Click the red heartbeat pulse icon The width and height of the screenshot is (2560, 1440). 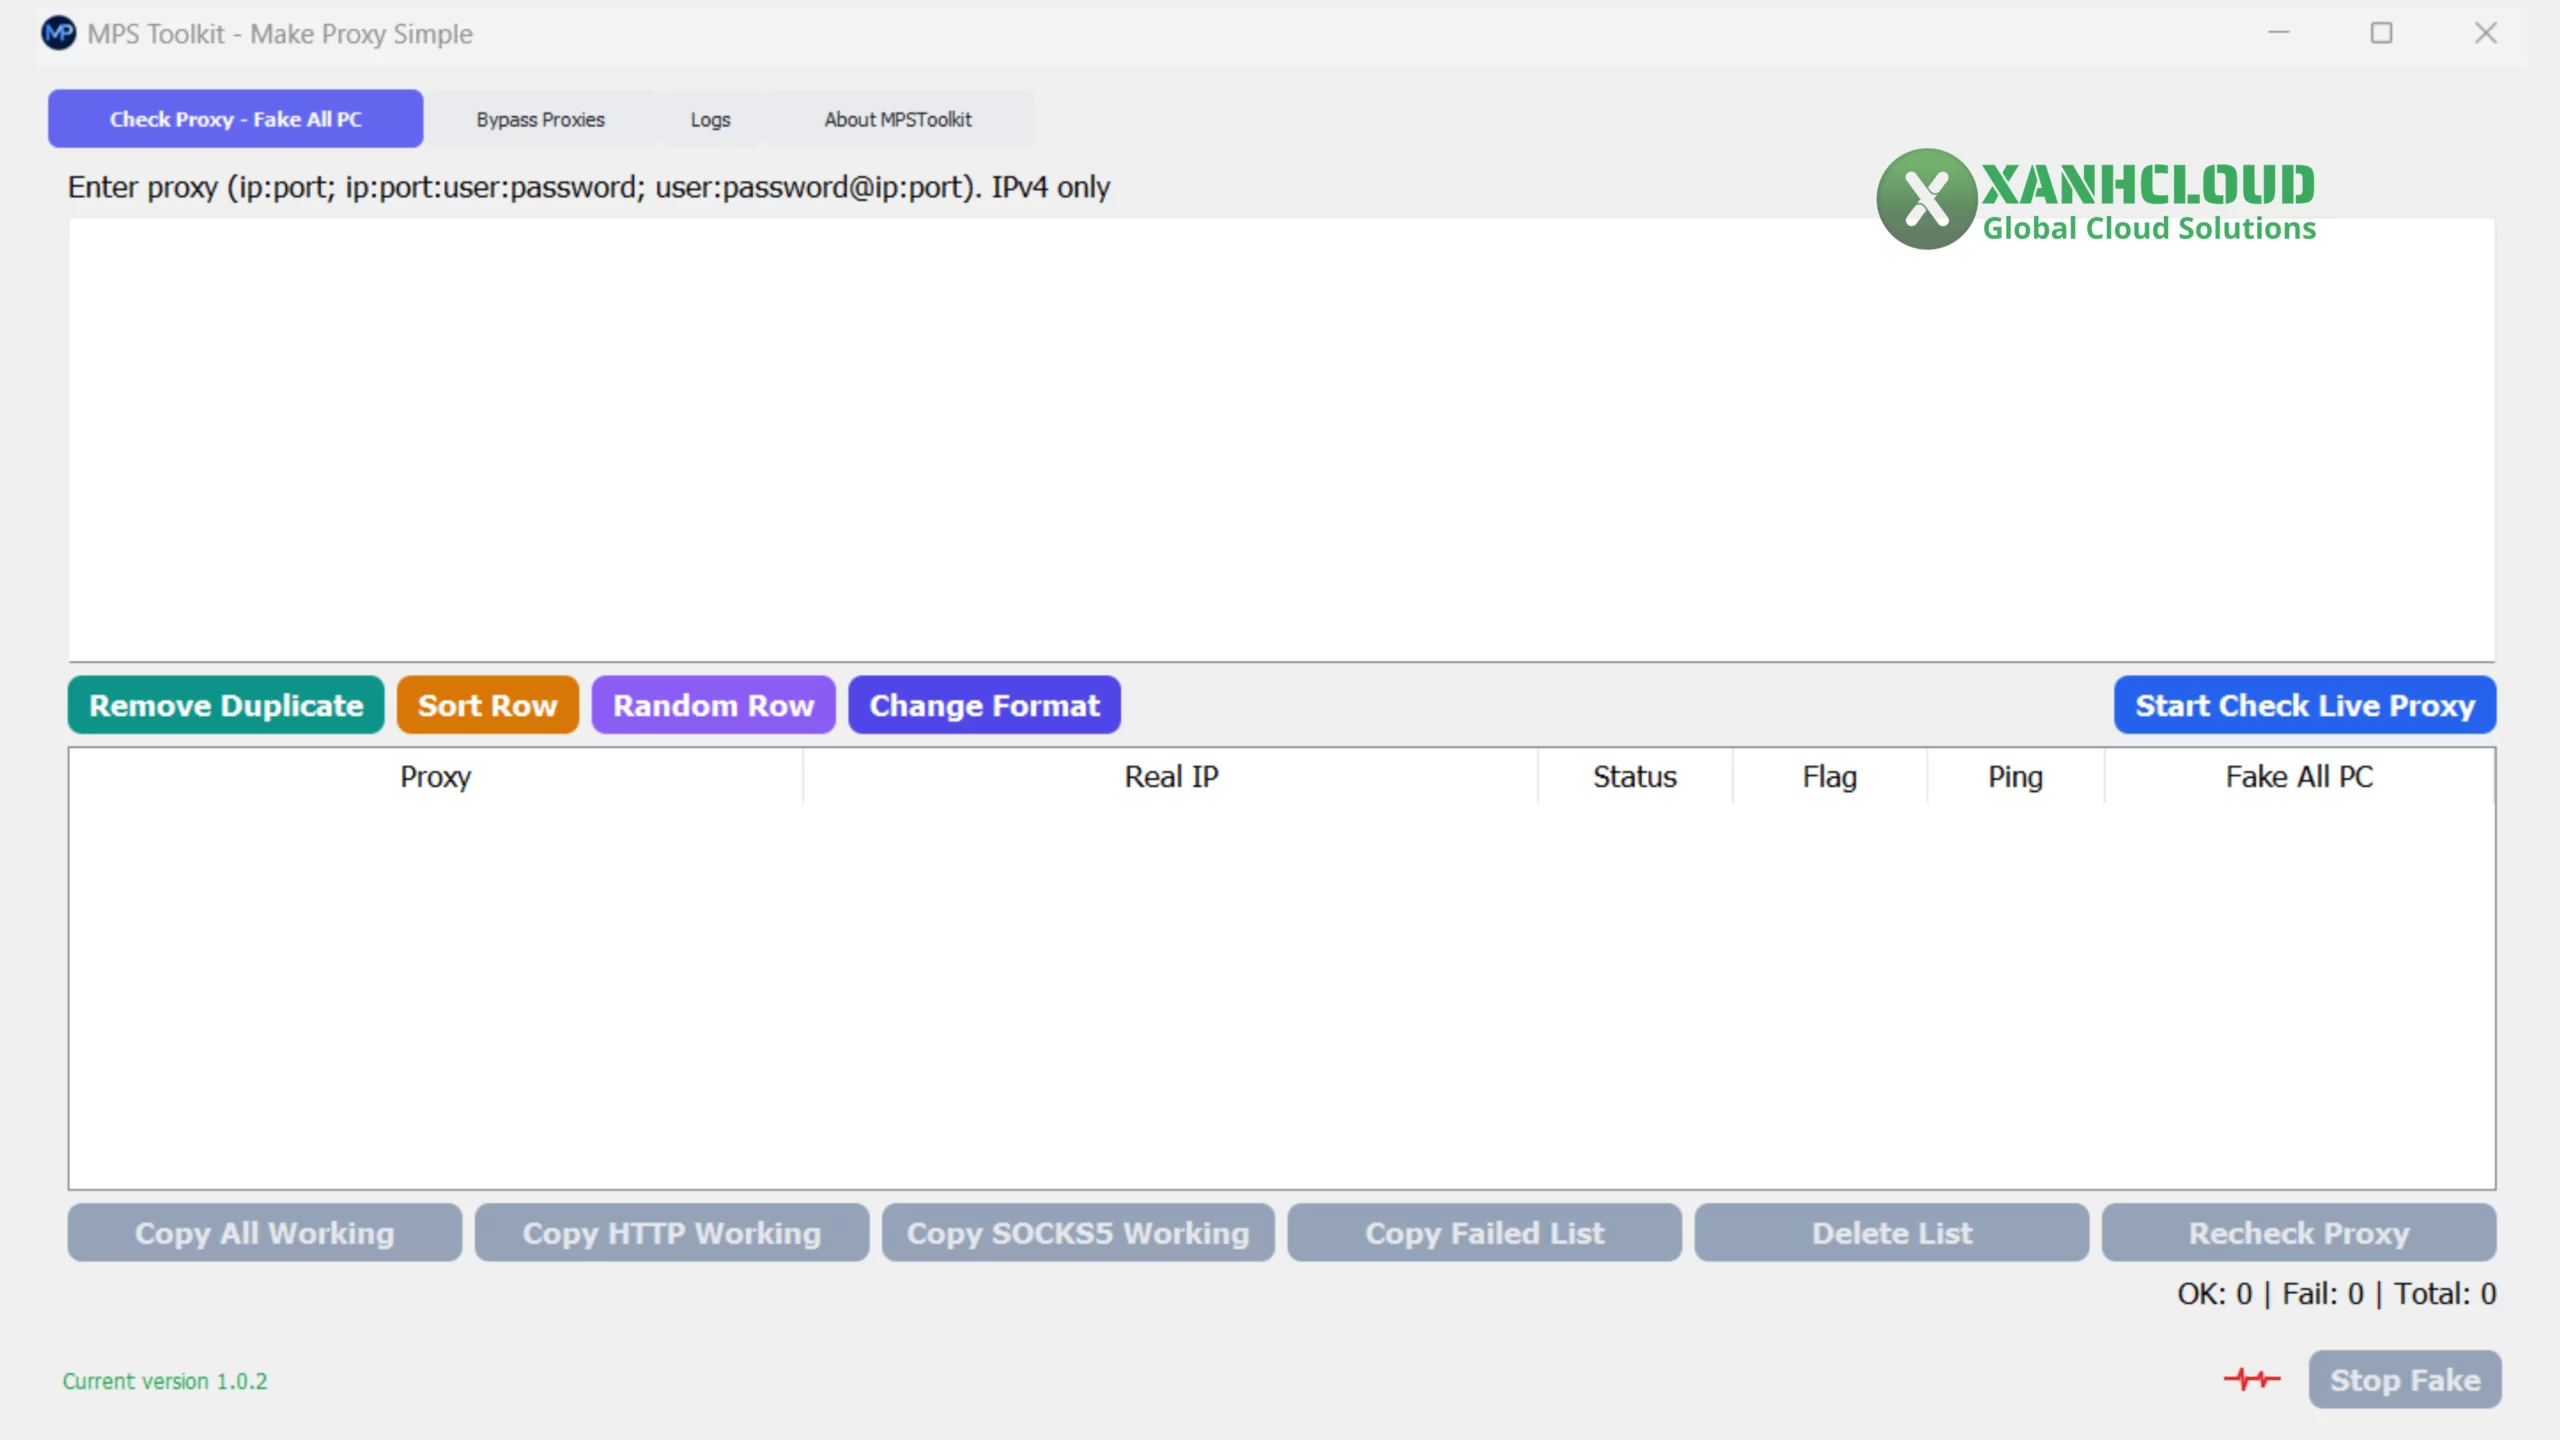(2251, 1380)
